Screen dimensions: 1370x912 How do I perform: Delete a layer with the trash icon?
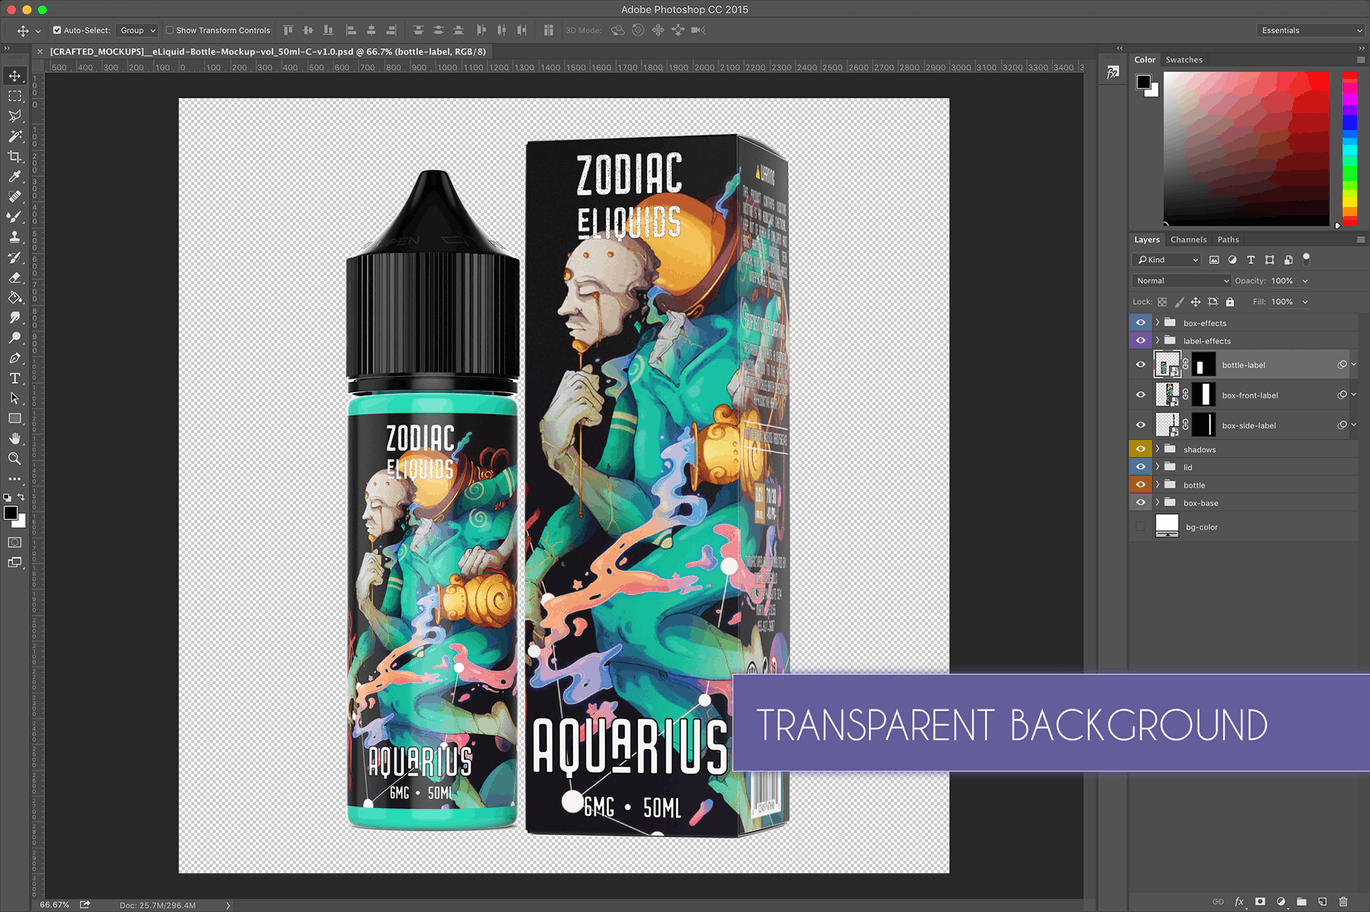point(1343,901)
